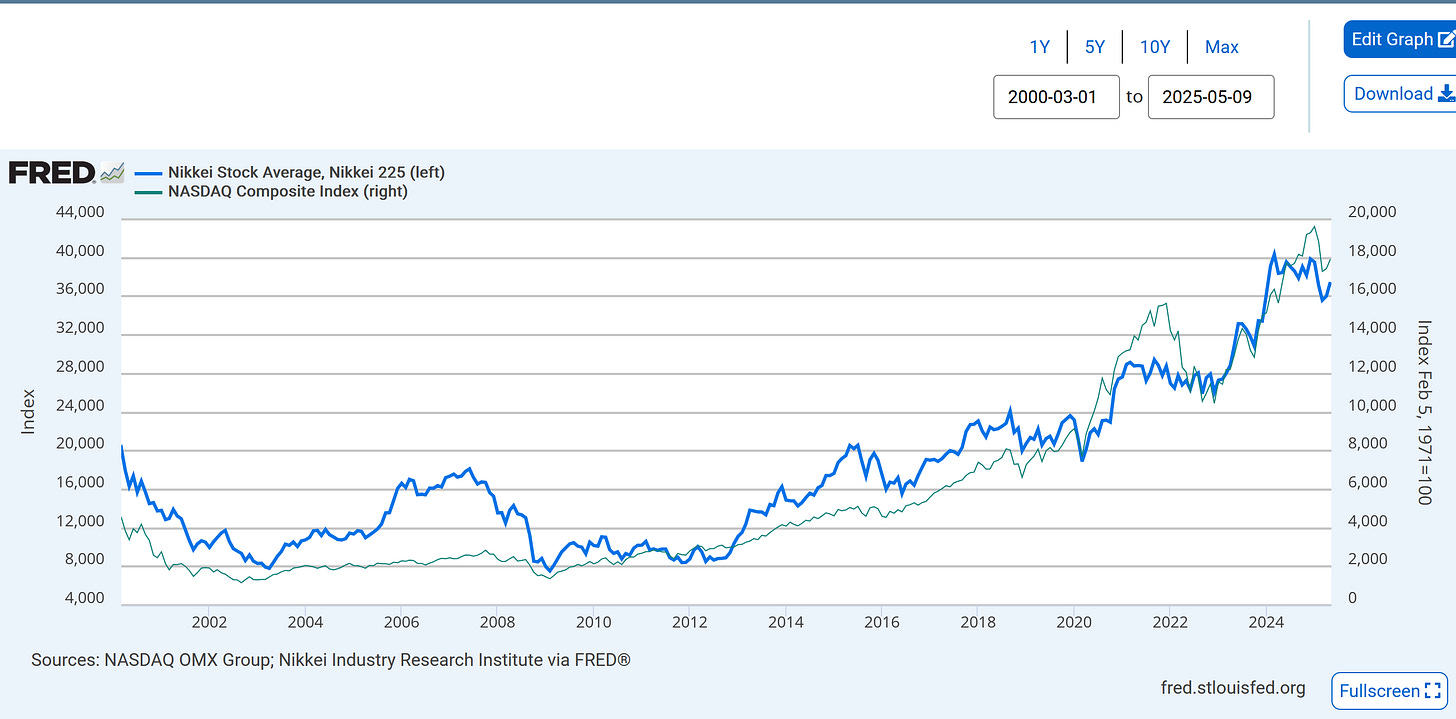The image size is (1456, 719).
Task: Select the 5Y time range
Action: (x=1095, y=47)
